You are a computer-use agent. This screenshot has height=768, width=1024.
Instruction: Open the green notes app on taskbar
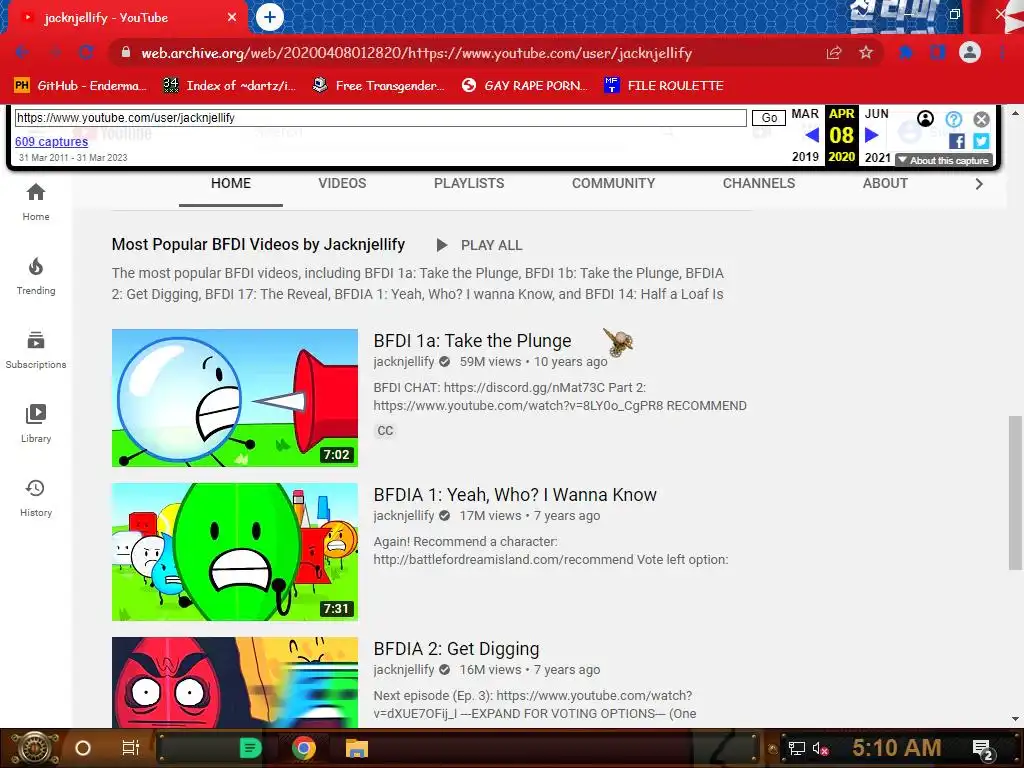coord(250,748)
